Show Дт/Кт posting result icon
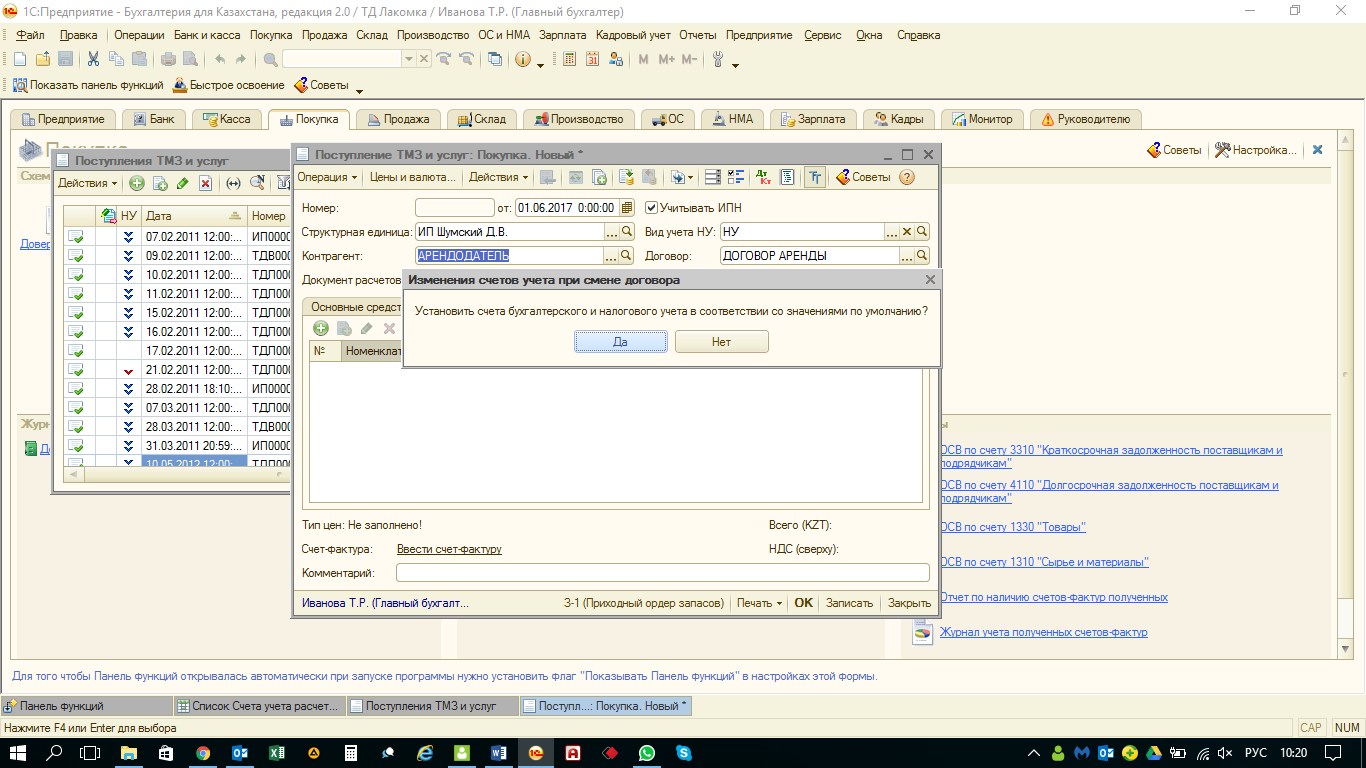 pyautogui.click(x=765, y=177)
